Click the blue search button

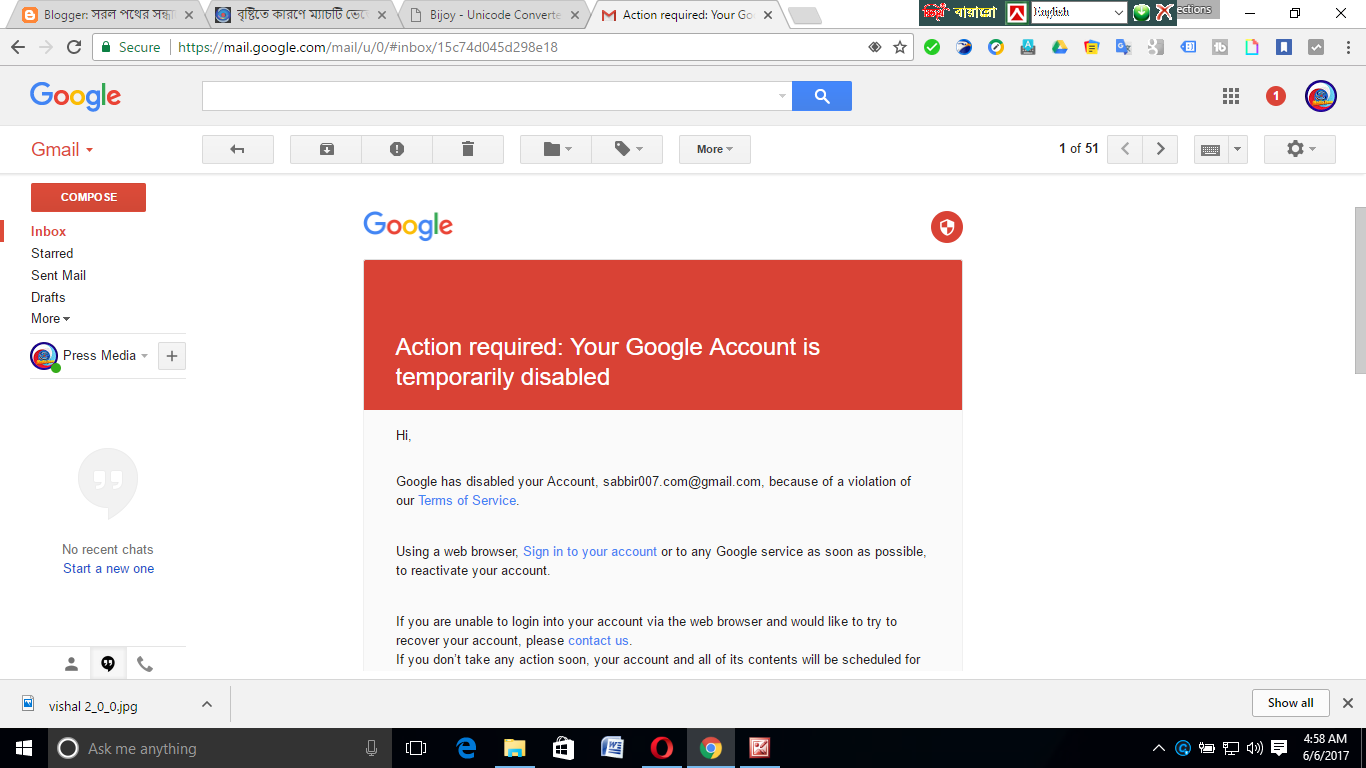pos(822,96)
